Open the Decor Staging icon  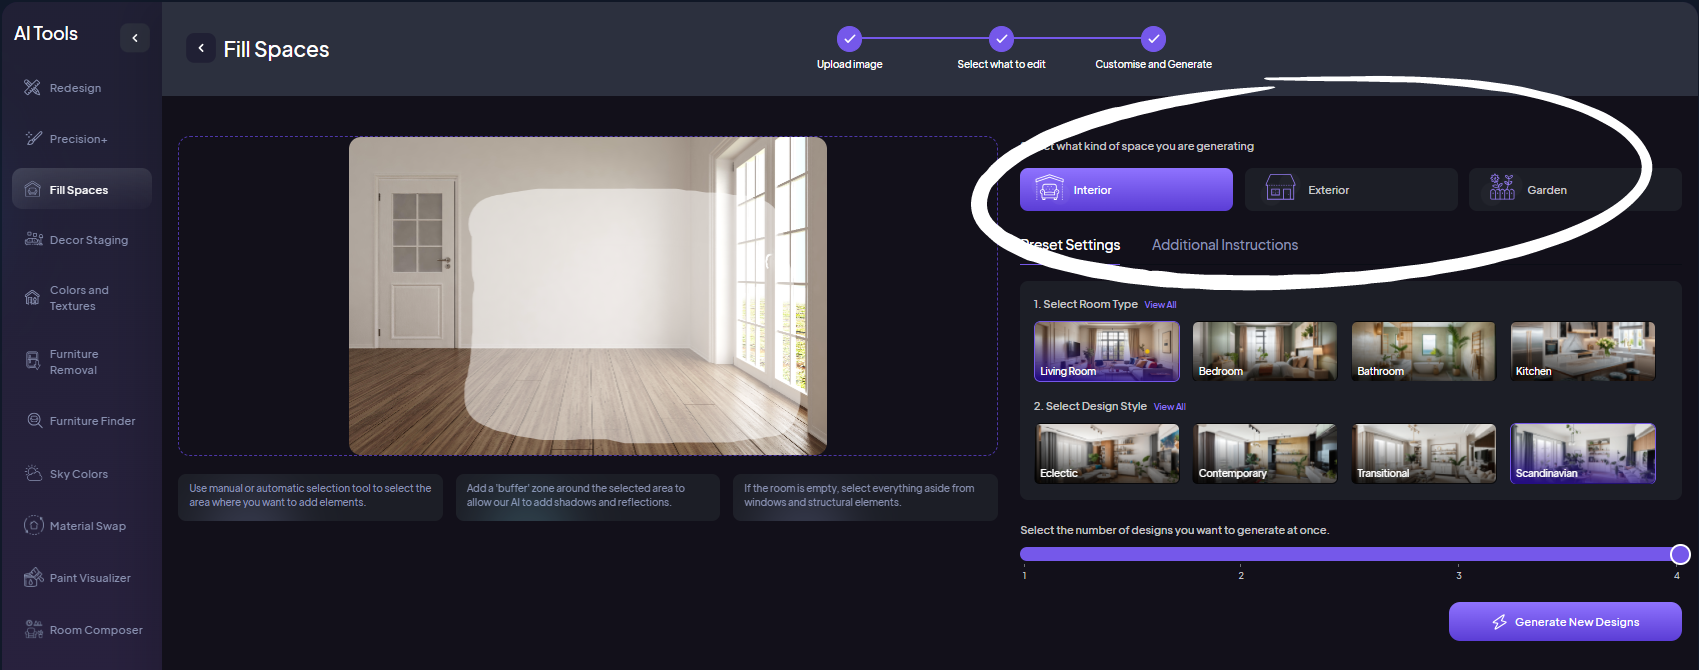33,240
